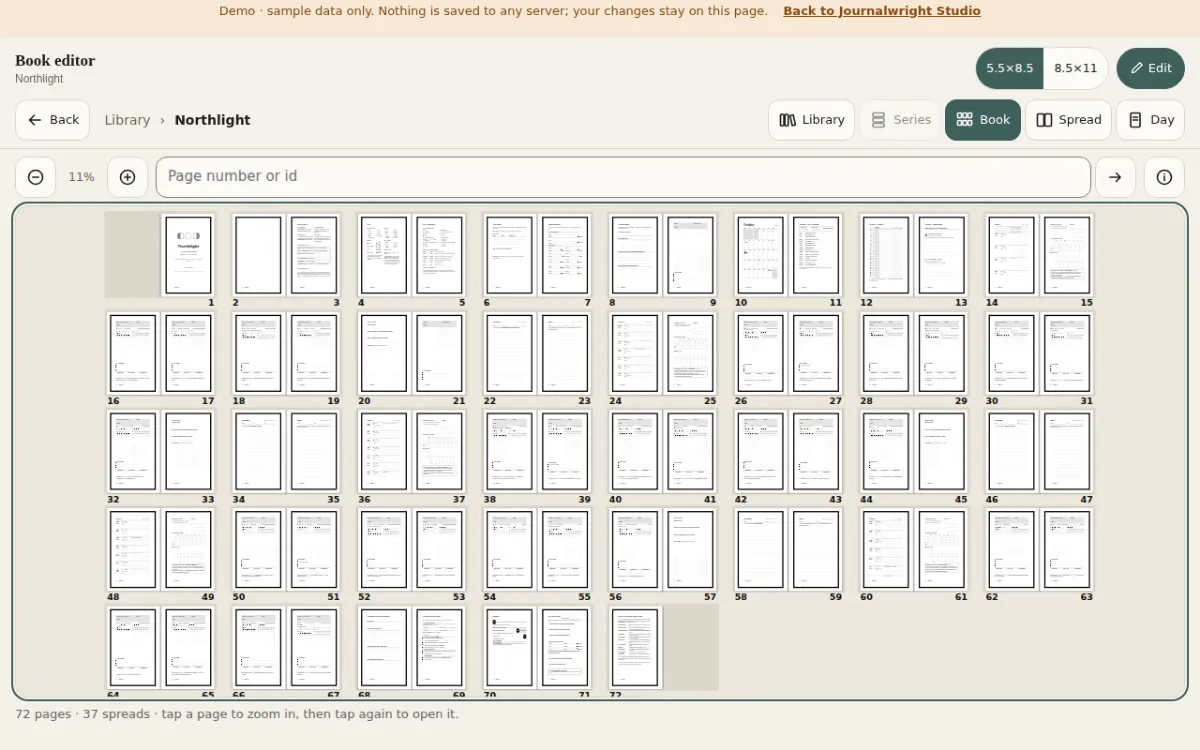Select page 72 thumbnail
The width and height of the screenshot is (1200, 750).
coord(635,647)
